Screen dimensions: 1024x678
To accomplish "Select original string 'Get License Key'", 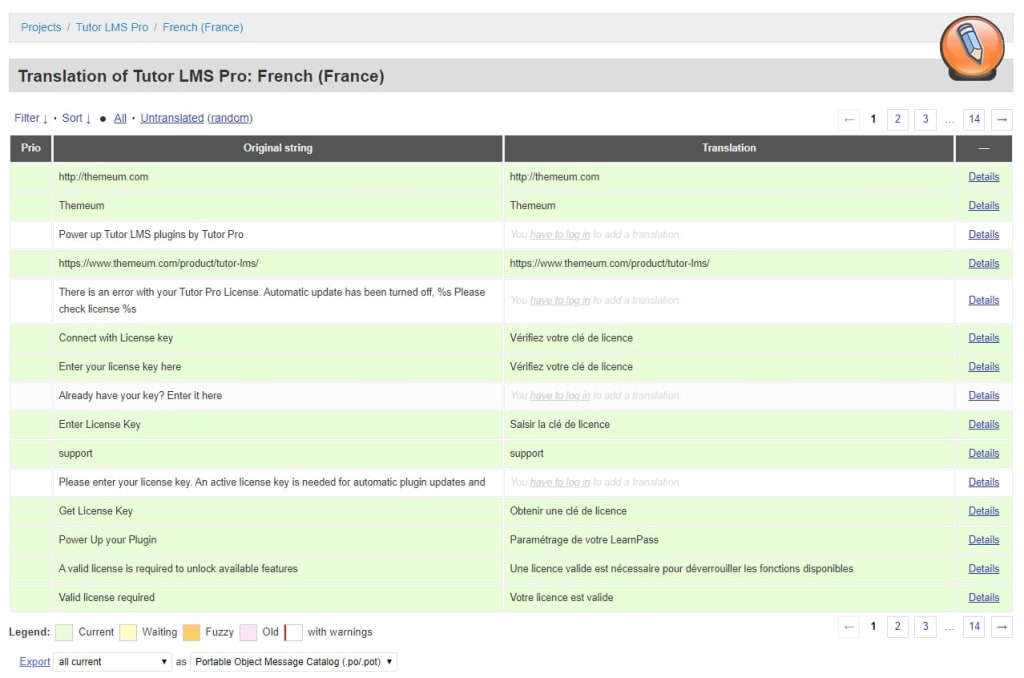I will click(x=95, y=511).
